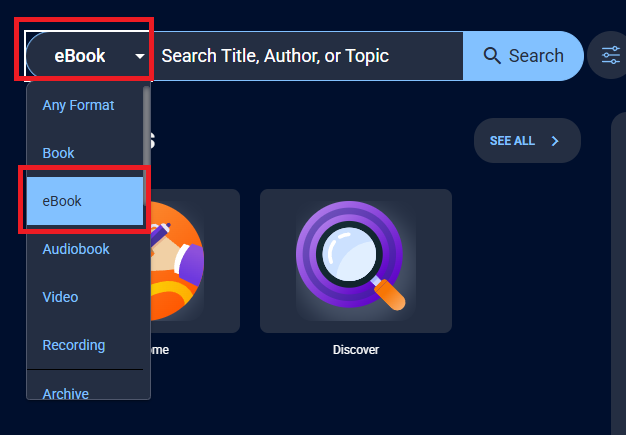Select Recording from the format menu
This screenshot has height=435, width=626.
point(73,345)
